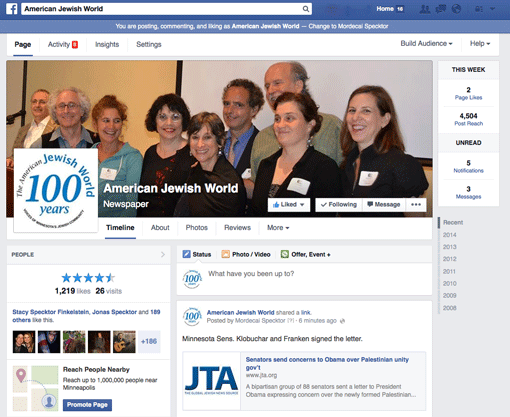Click the 26 visits count
The width and height of the screenshot is (510, 417).
click(109, 291)
